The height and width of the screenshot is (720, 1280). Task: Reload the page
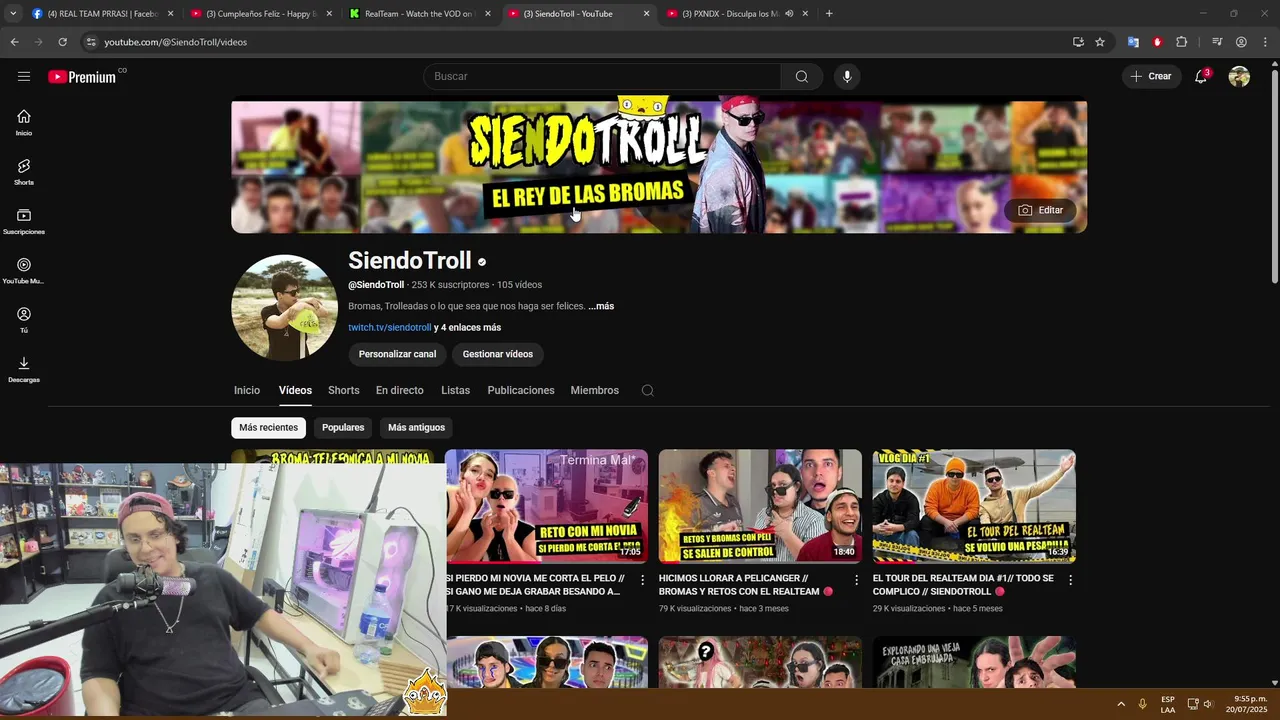(x=62, y=42)
